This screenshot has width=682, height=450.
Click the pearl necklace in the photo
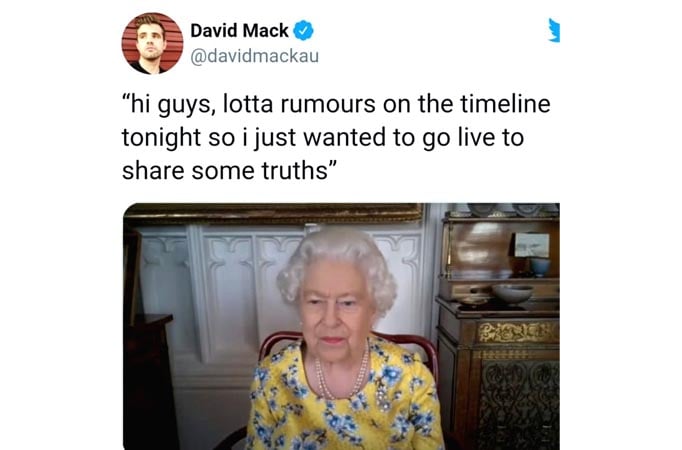[x=341, y=376]
